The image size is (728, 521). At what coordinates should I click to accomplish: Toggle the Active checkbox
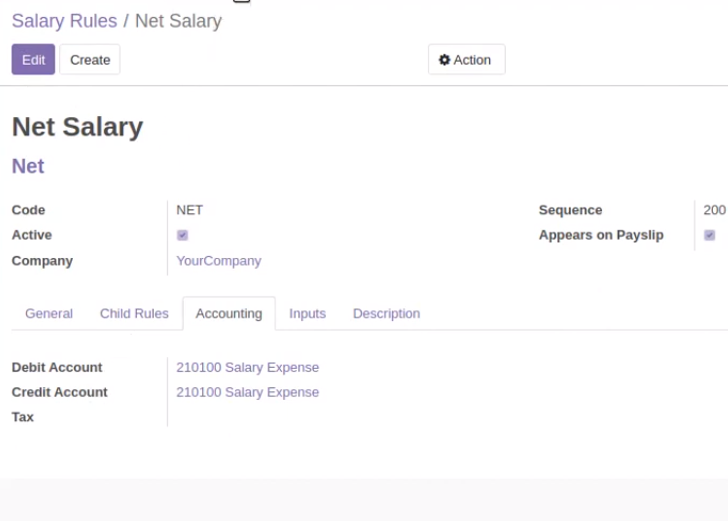point(182,235)
